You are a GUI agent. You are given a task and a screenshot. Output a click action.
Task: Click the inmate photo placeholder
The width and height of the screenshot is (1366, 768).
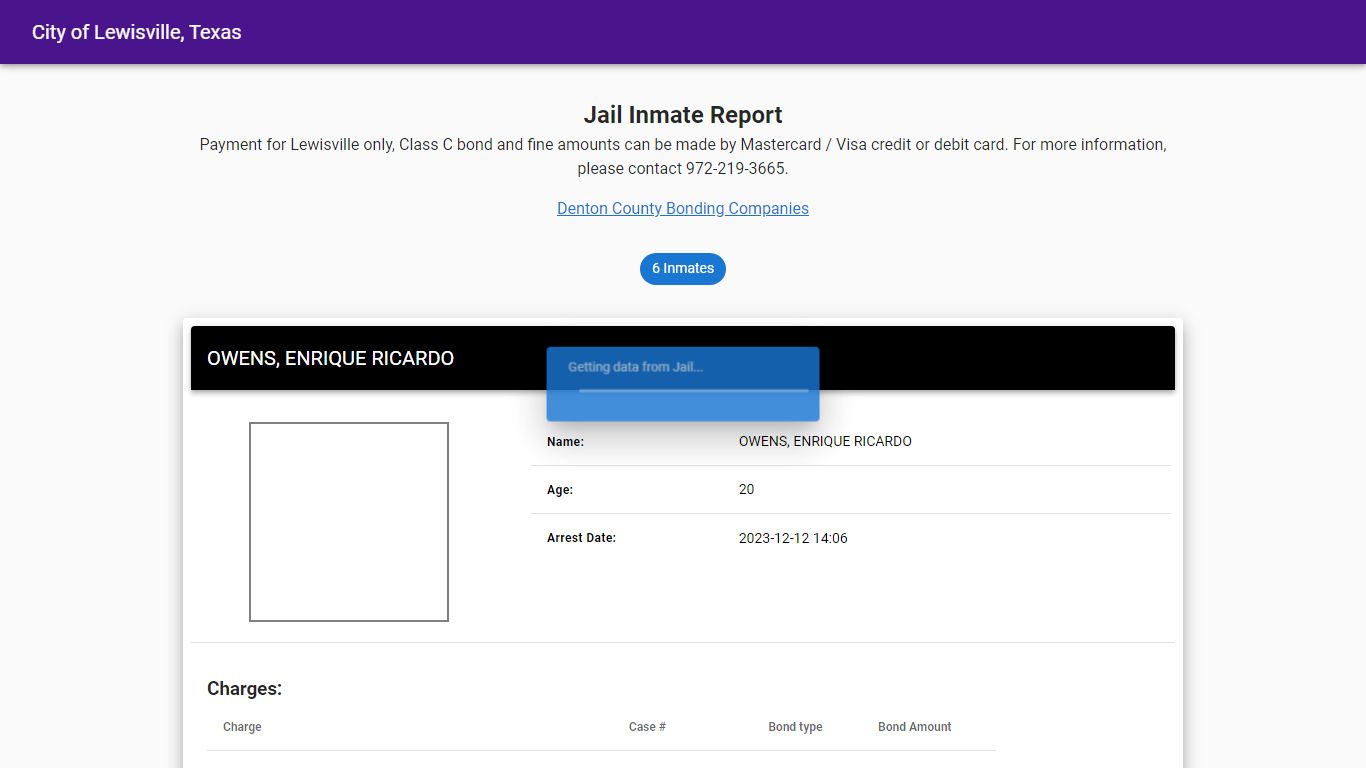(x=349, y=522)
